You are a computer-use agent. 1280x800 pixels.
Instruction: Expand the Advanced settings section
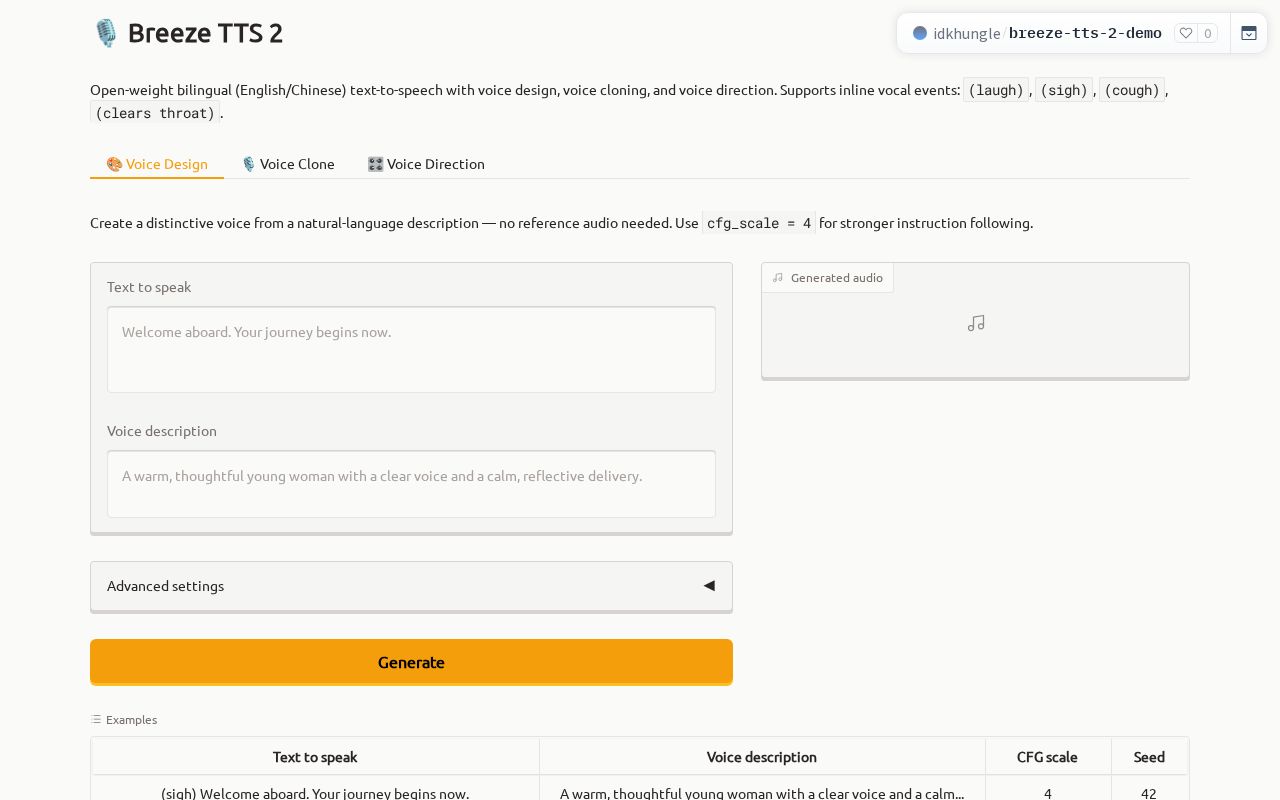pyautogui.click(x=411, y=586)
